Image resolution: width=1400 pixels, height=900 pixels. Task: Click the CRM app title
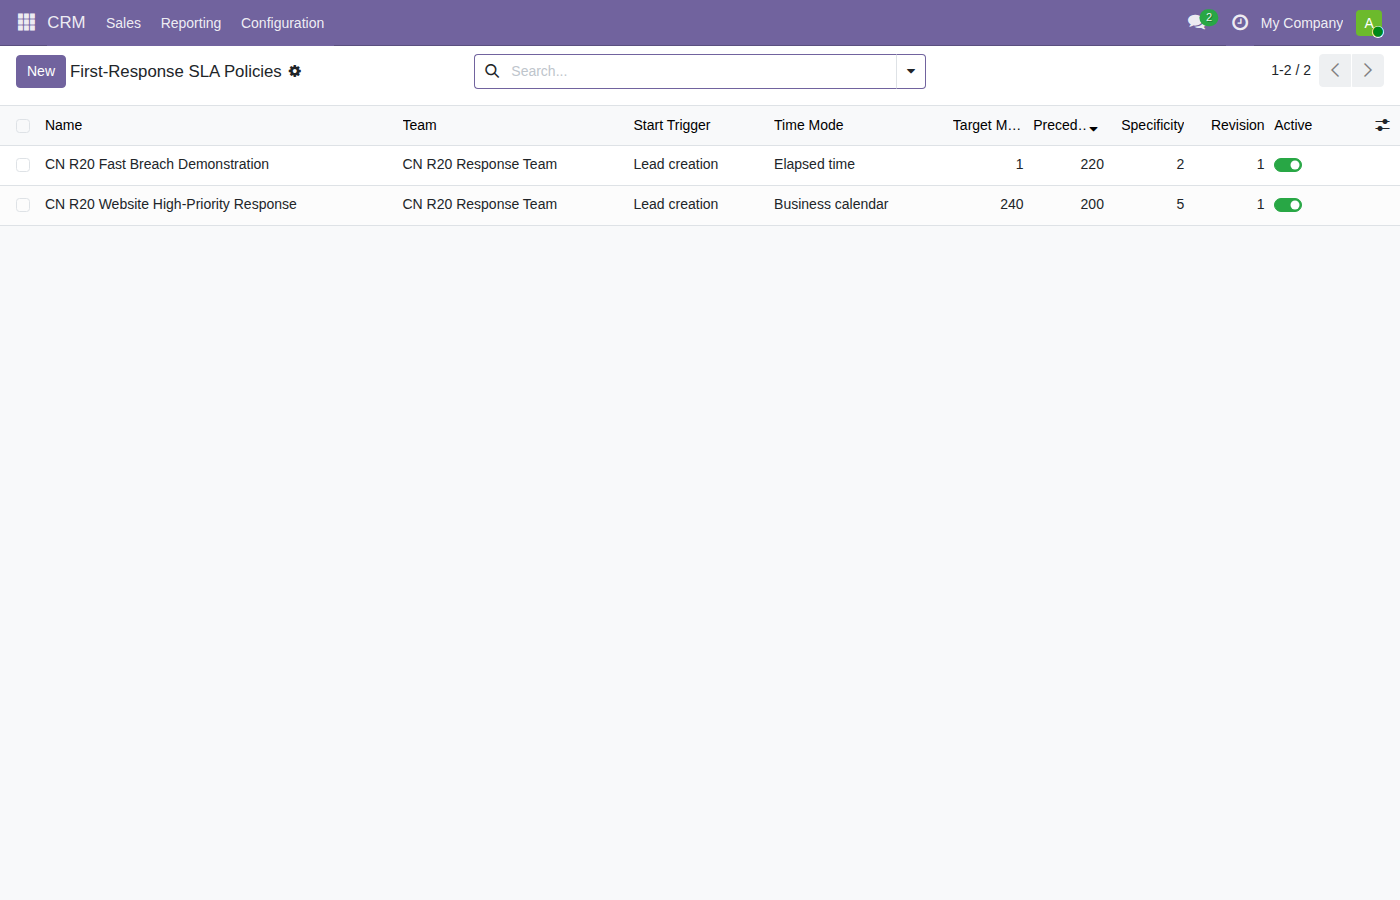pyautogui.click(x=66, y=22)
